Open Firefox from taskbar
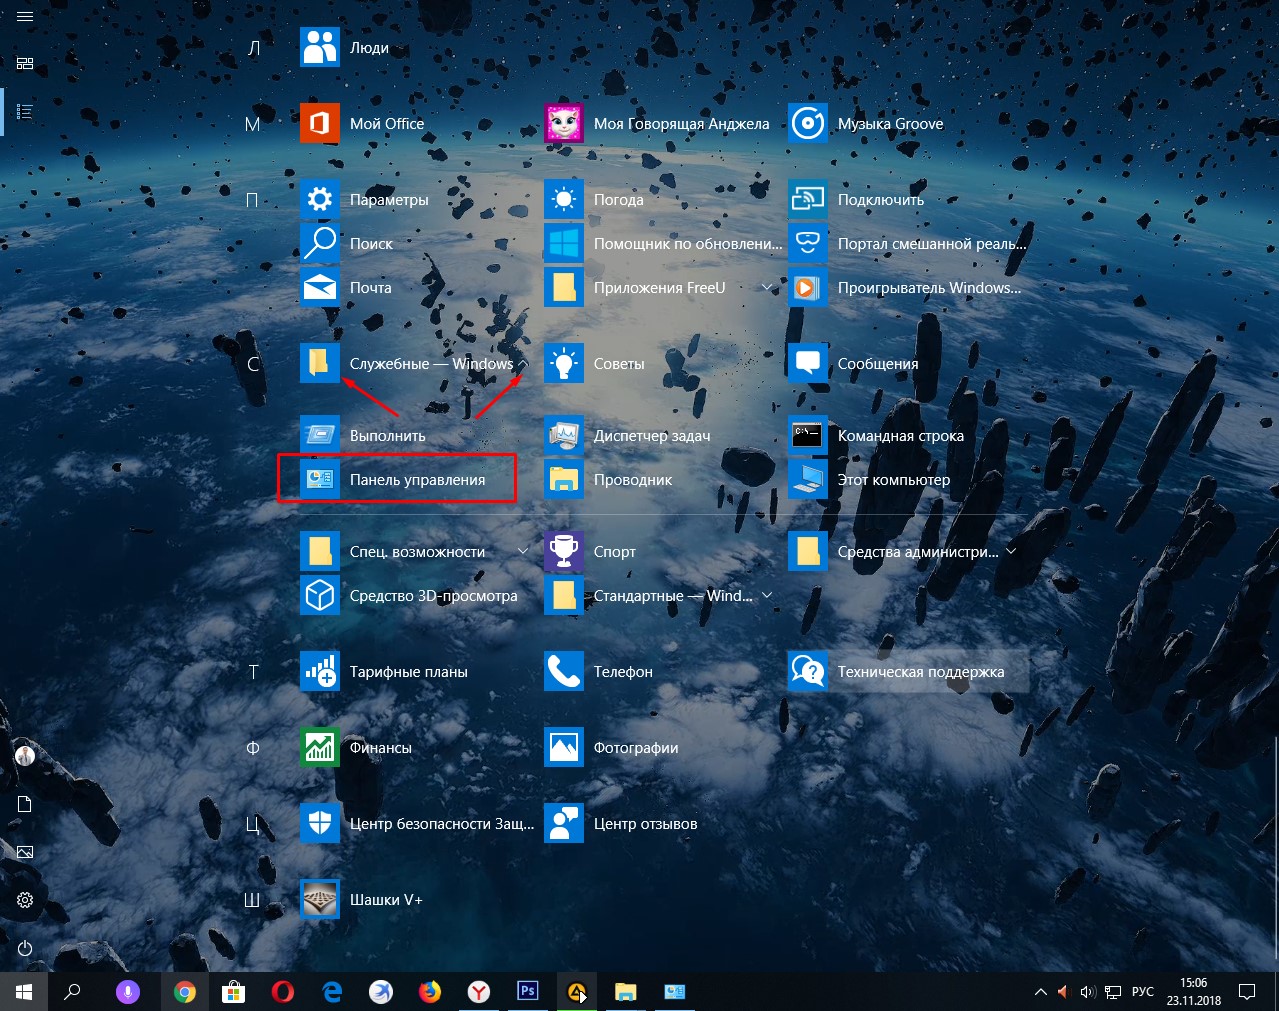The width and height of the screenshot is (1279, 1011). tap(430, 992)
